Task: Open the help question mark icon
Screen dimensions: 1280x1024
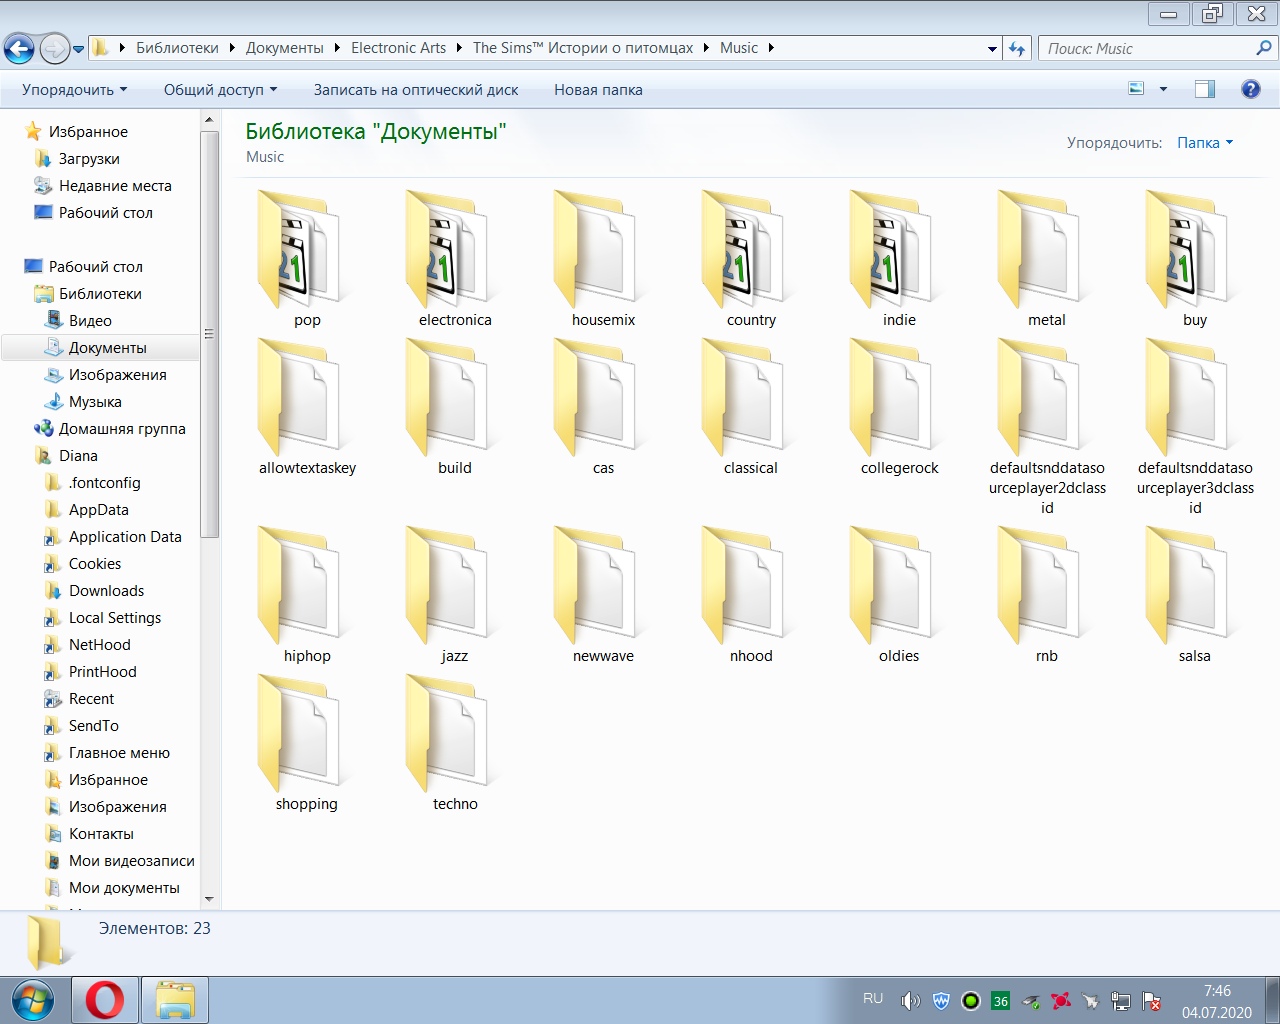Action: tap(1250, 89)
